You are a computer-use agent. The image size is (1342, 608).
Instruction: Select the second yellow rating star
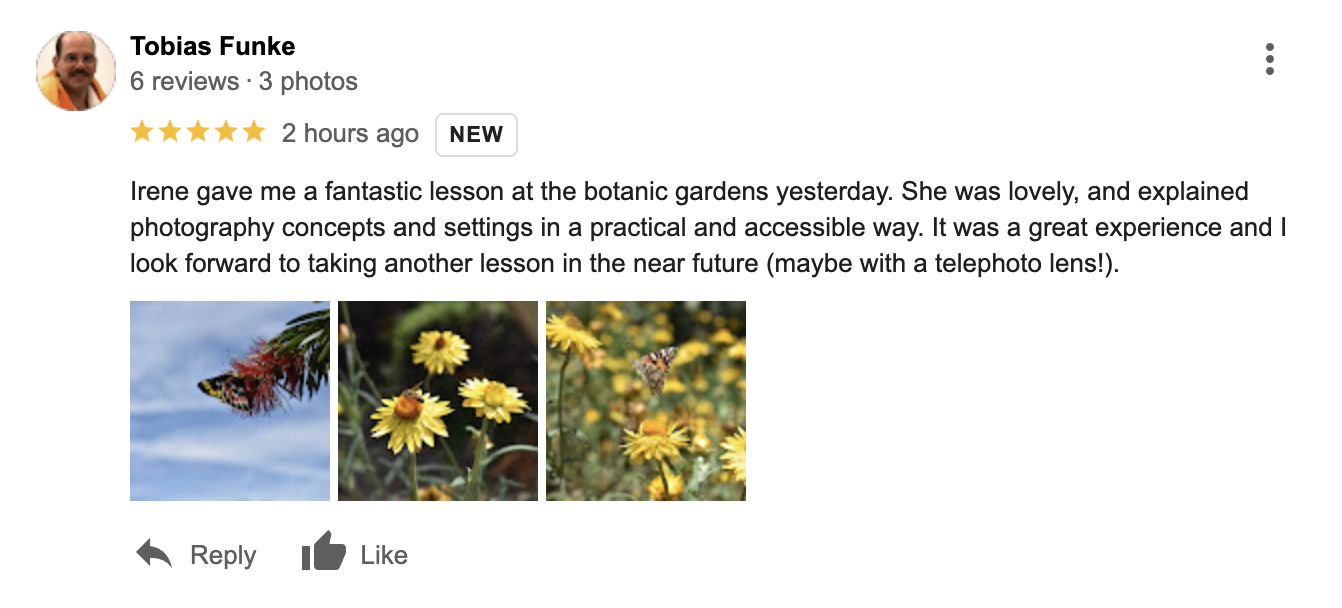click(170, 132)
